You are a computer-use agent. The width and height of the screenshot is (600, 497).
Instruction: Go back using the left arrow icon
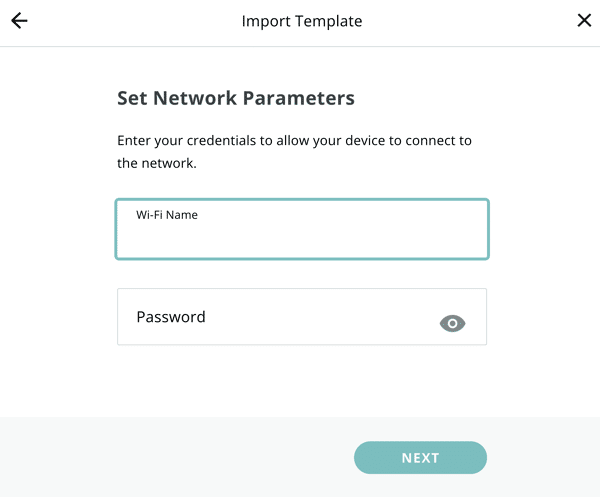tap(19, 21)
